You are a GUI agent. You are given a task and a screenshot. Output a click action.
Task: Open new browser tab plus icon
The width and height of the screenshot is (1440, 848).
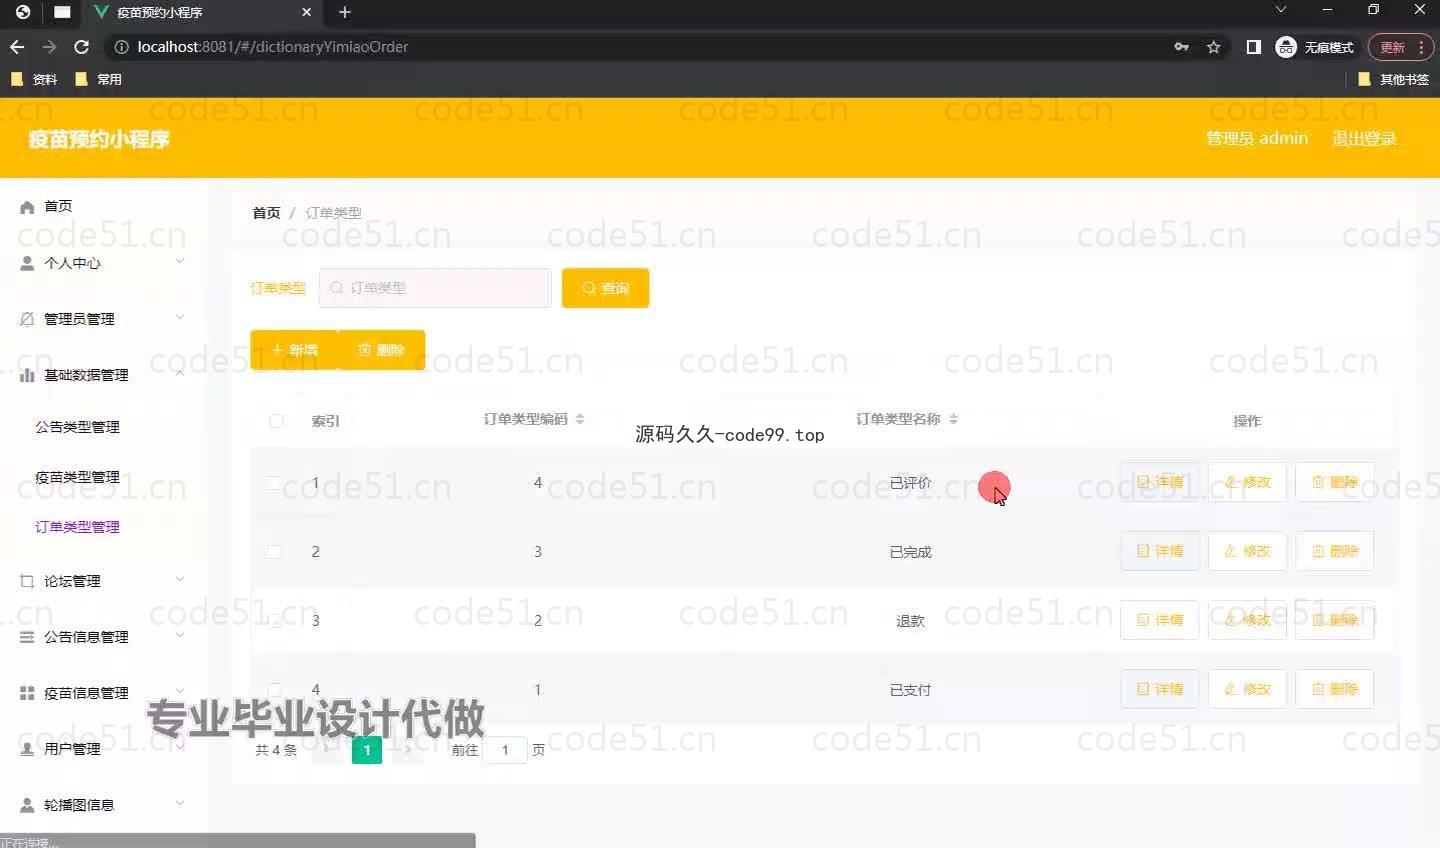point(345,12)
